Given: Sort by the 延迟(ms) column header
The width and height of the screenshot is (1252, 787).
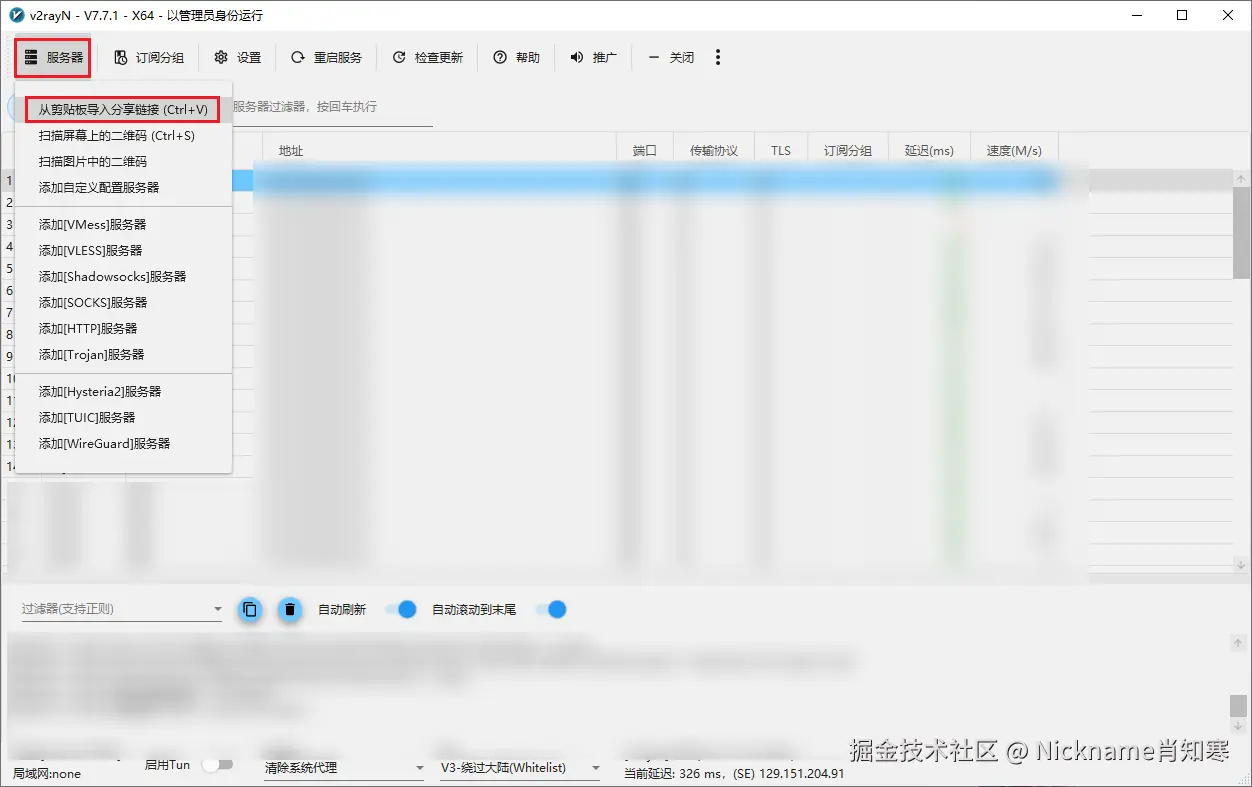Looking at the screenshot, I should coord(929,151).
